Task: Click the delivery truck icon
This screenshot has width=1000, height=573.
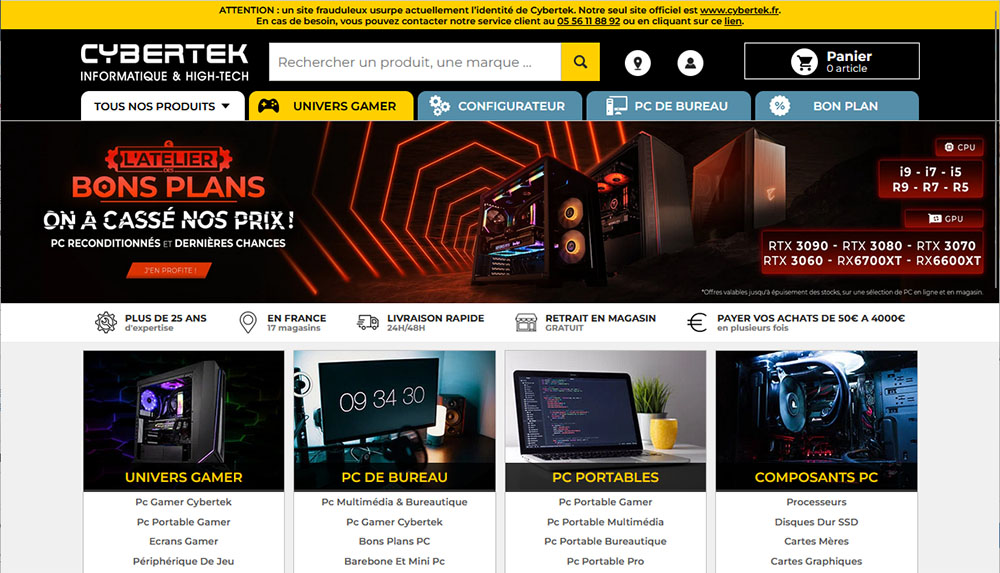Action: point(368,322)
